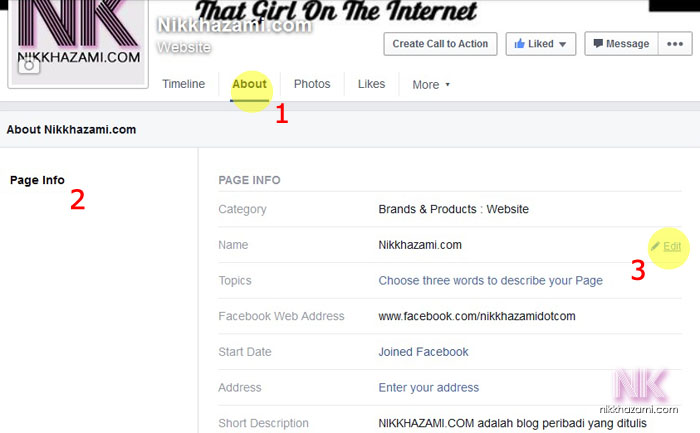Open the Photos tab
Image resolution: width=700 pixels, height=433 pixels.
click(x=312, y=84)
